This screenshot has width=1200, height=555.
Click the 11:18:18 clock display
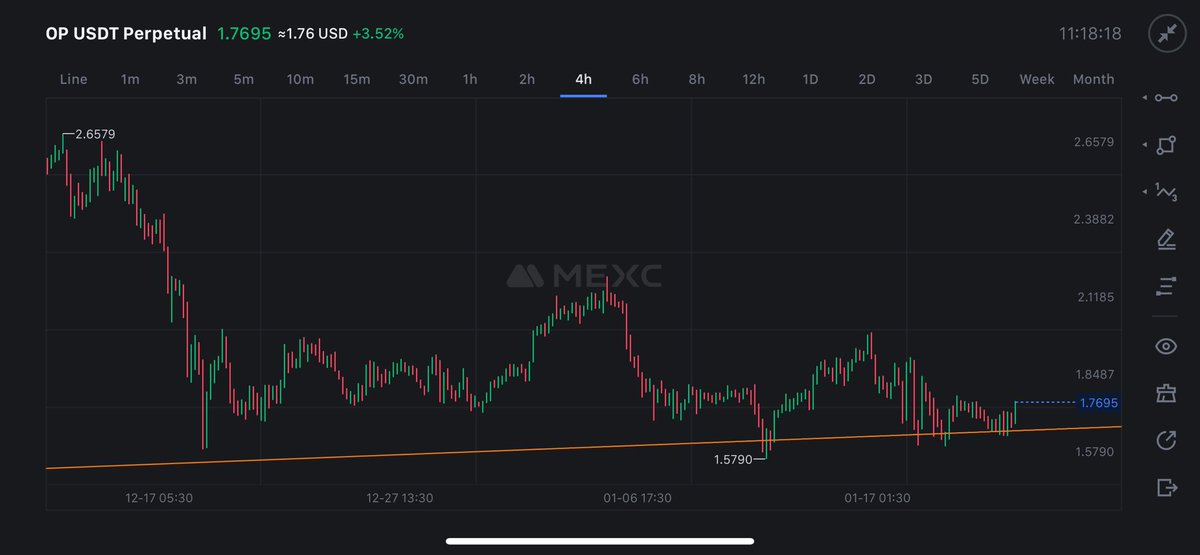point(1090,34)
